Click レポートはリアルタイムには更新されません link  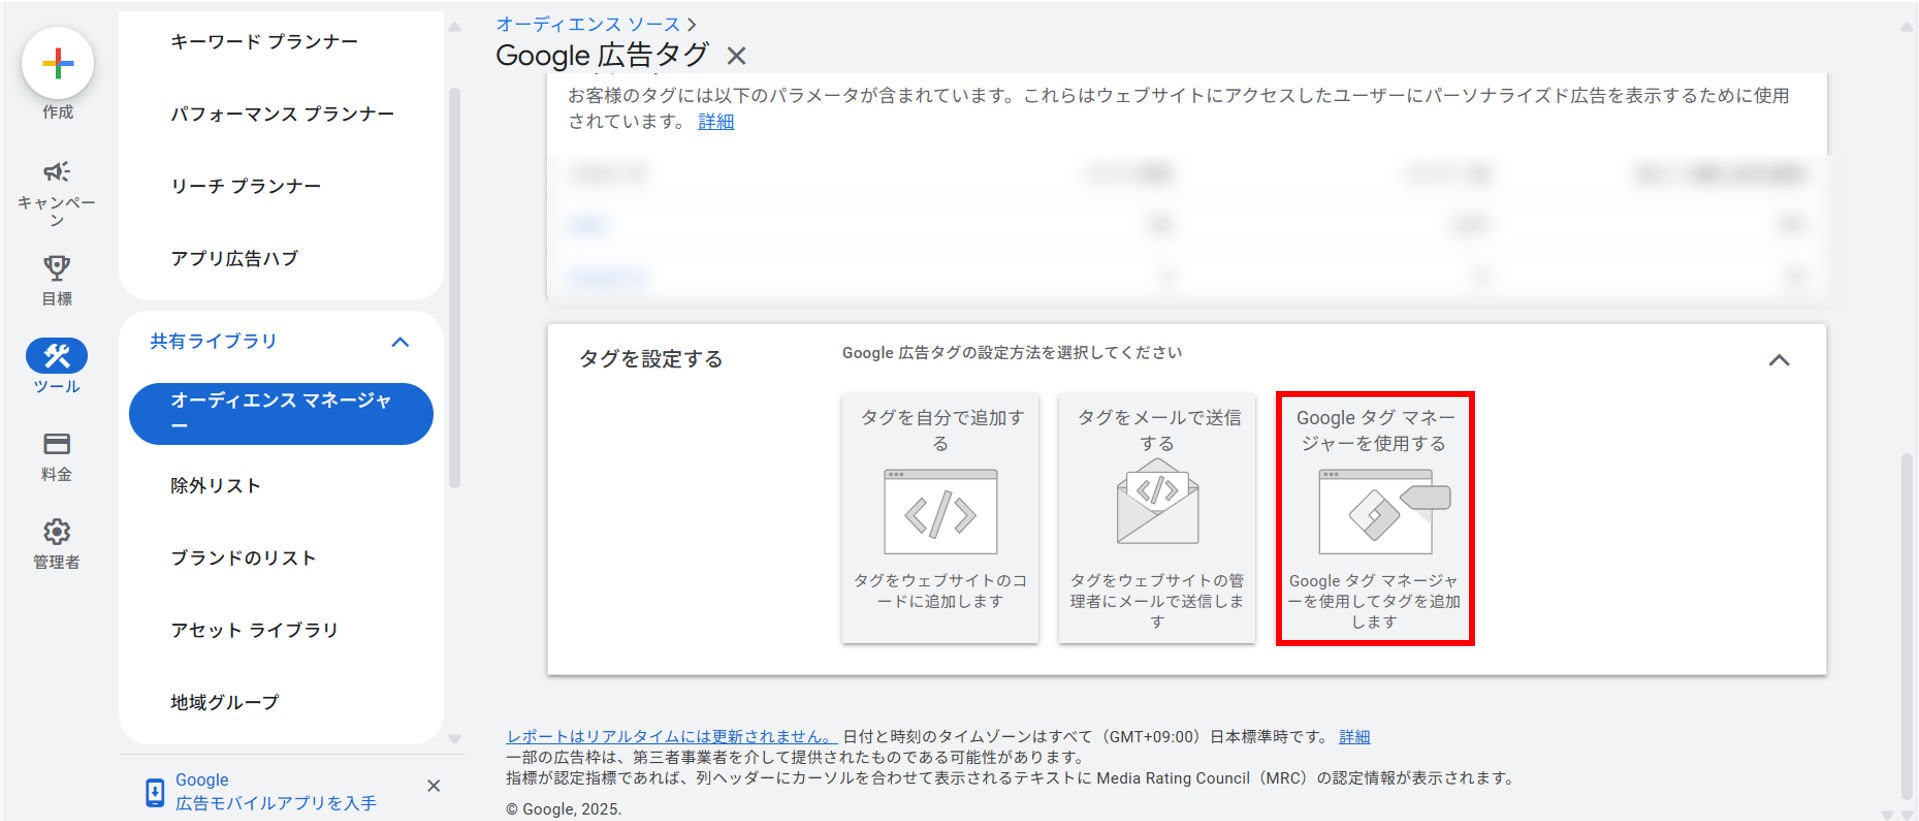[670, 736]
